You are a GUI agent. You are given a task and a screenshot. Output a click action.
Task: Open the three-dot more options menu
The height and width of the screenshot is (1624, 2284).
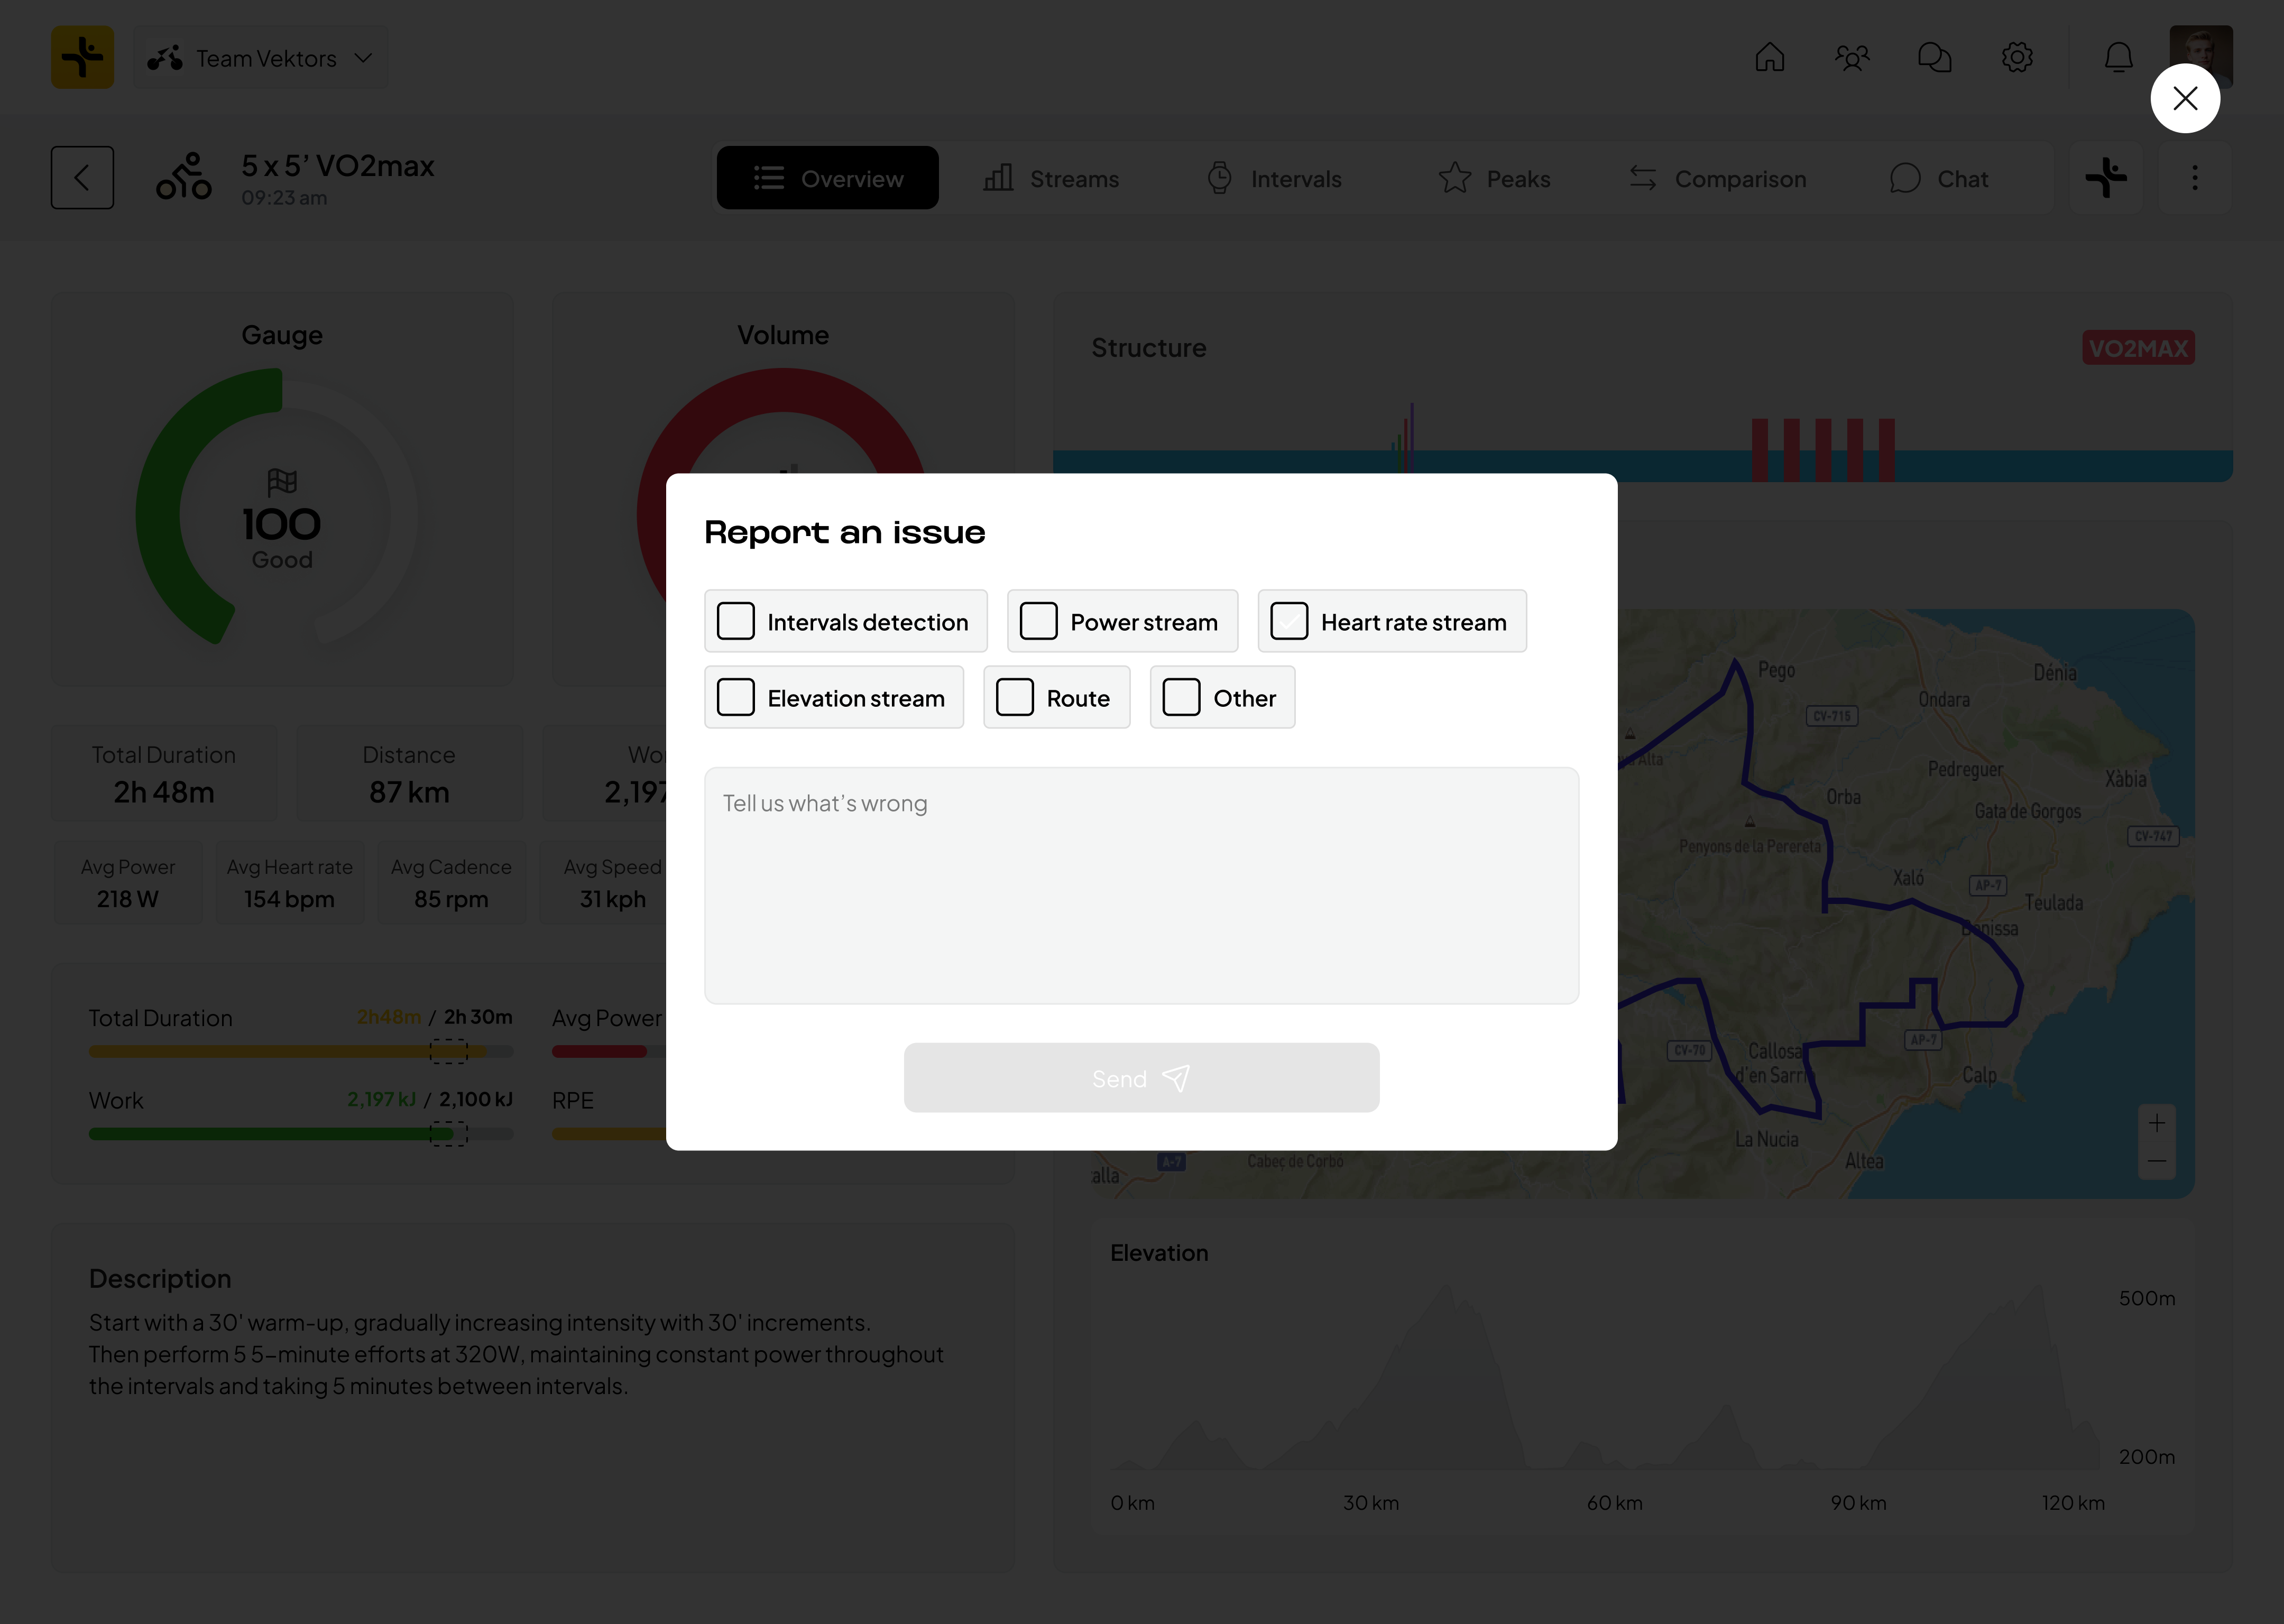tap(2195, 178)
